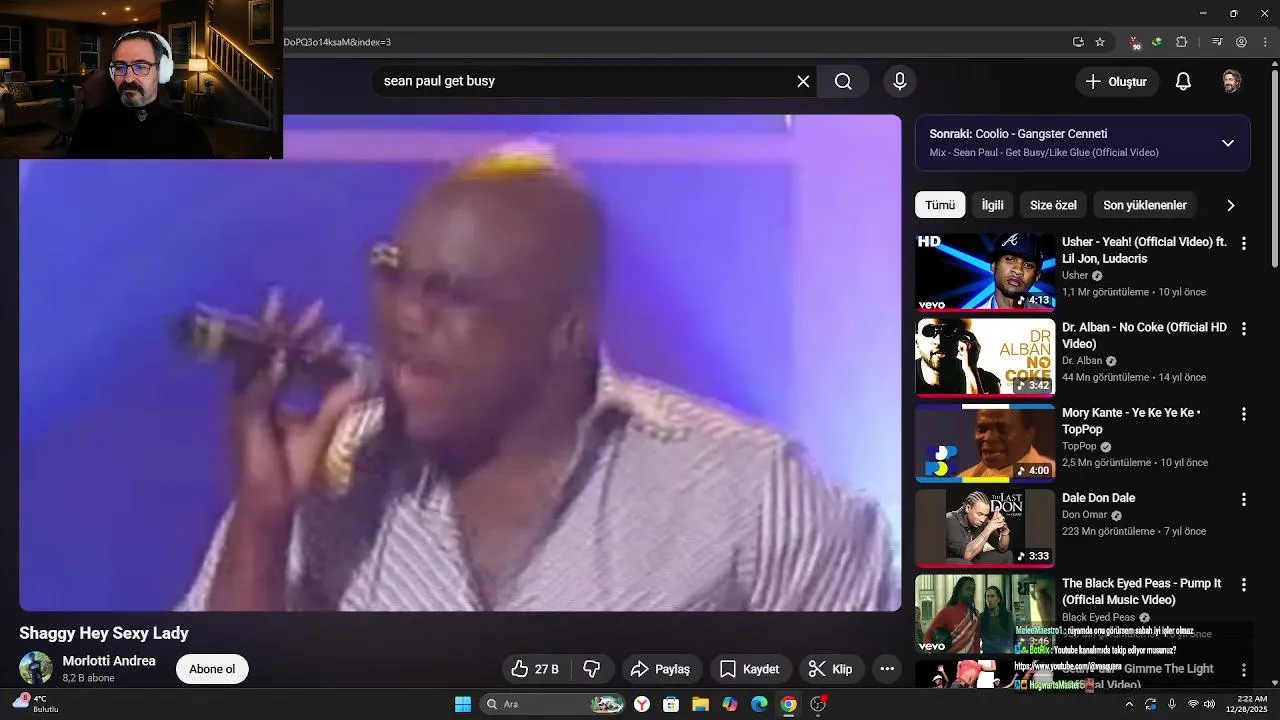Clear the search box with the X icon
Image resolution: width=1280 pixels, height=720 pixels.
803,81
